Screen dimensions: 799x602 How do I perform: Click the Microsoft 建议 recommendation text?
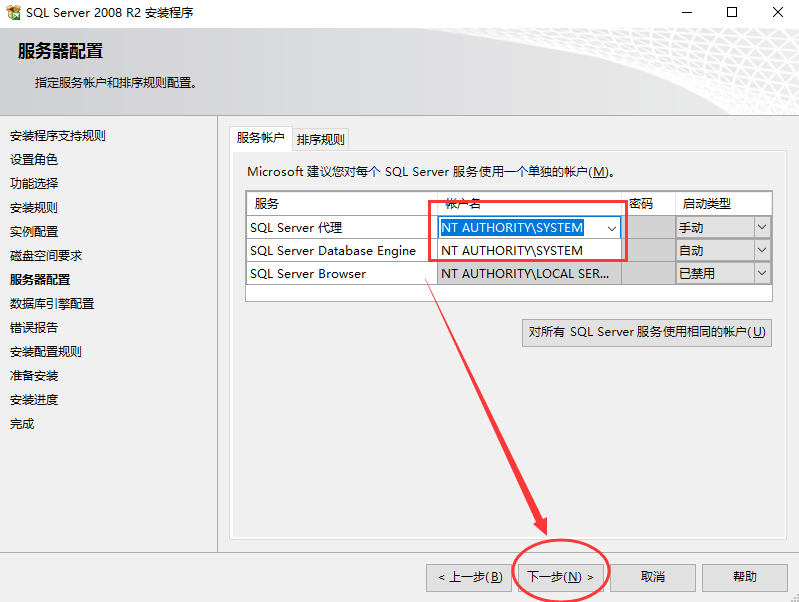(x=431, y=172)
